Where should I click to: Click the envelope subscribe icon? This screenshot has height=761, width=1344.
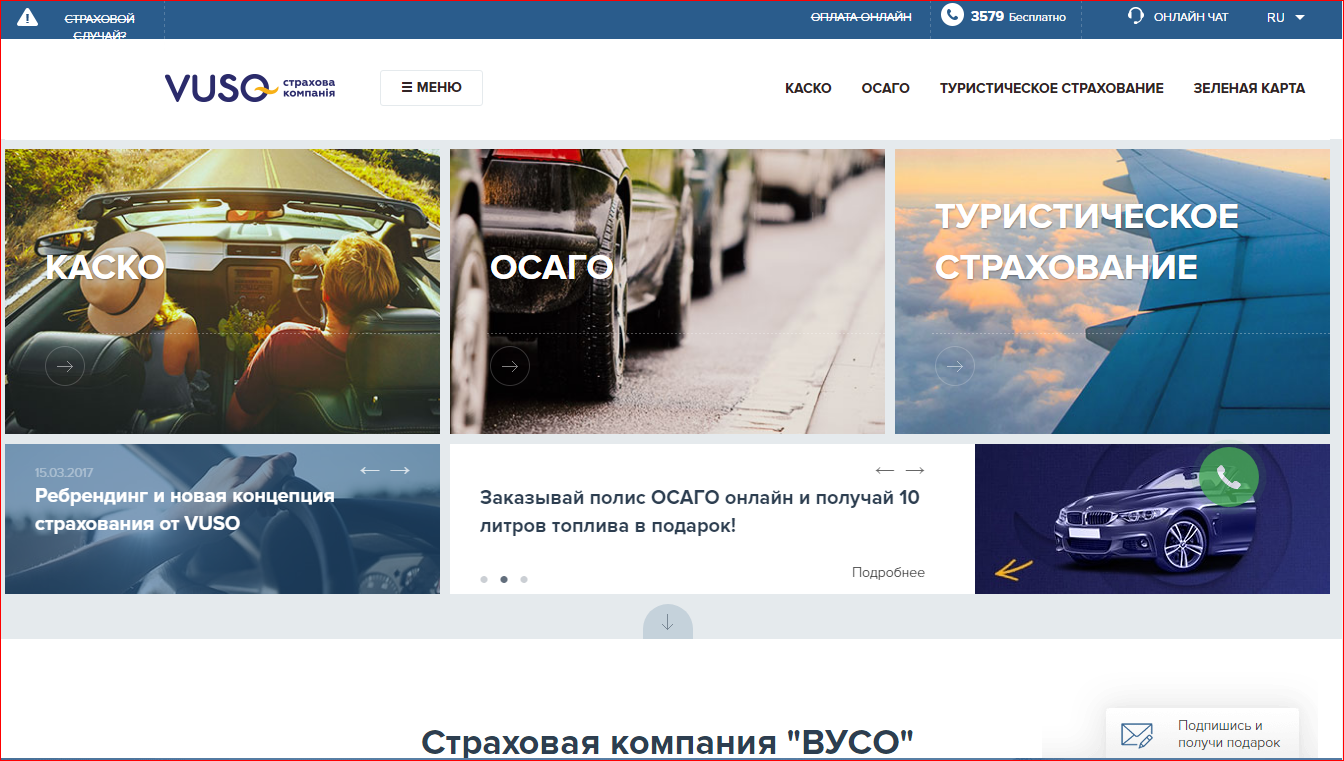point(1137,735)
